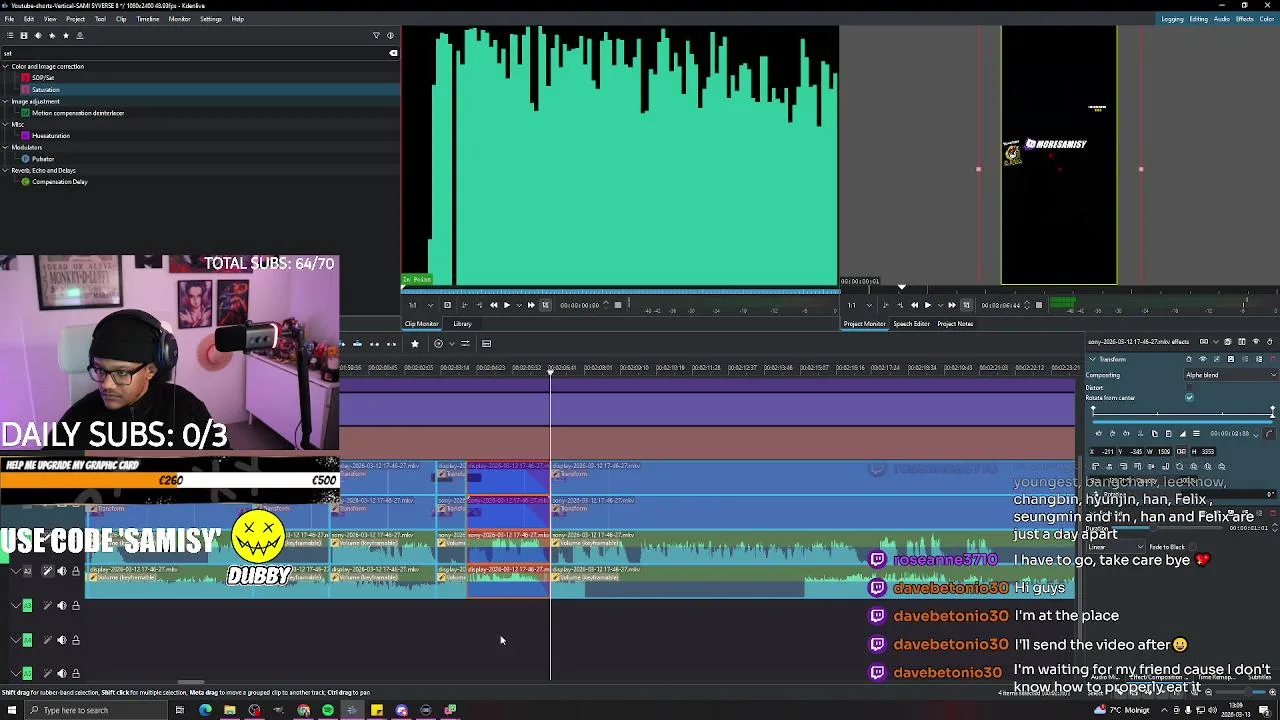Open Compositing Alpha blend dropdown
The width and height of the screenshot is (1280, 720).
click(1231, 375)
